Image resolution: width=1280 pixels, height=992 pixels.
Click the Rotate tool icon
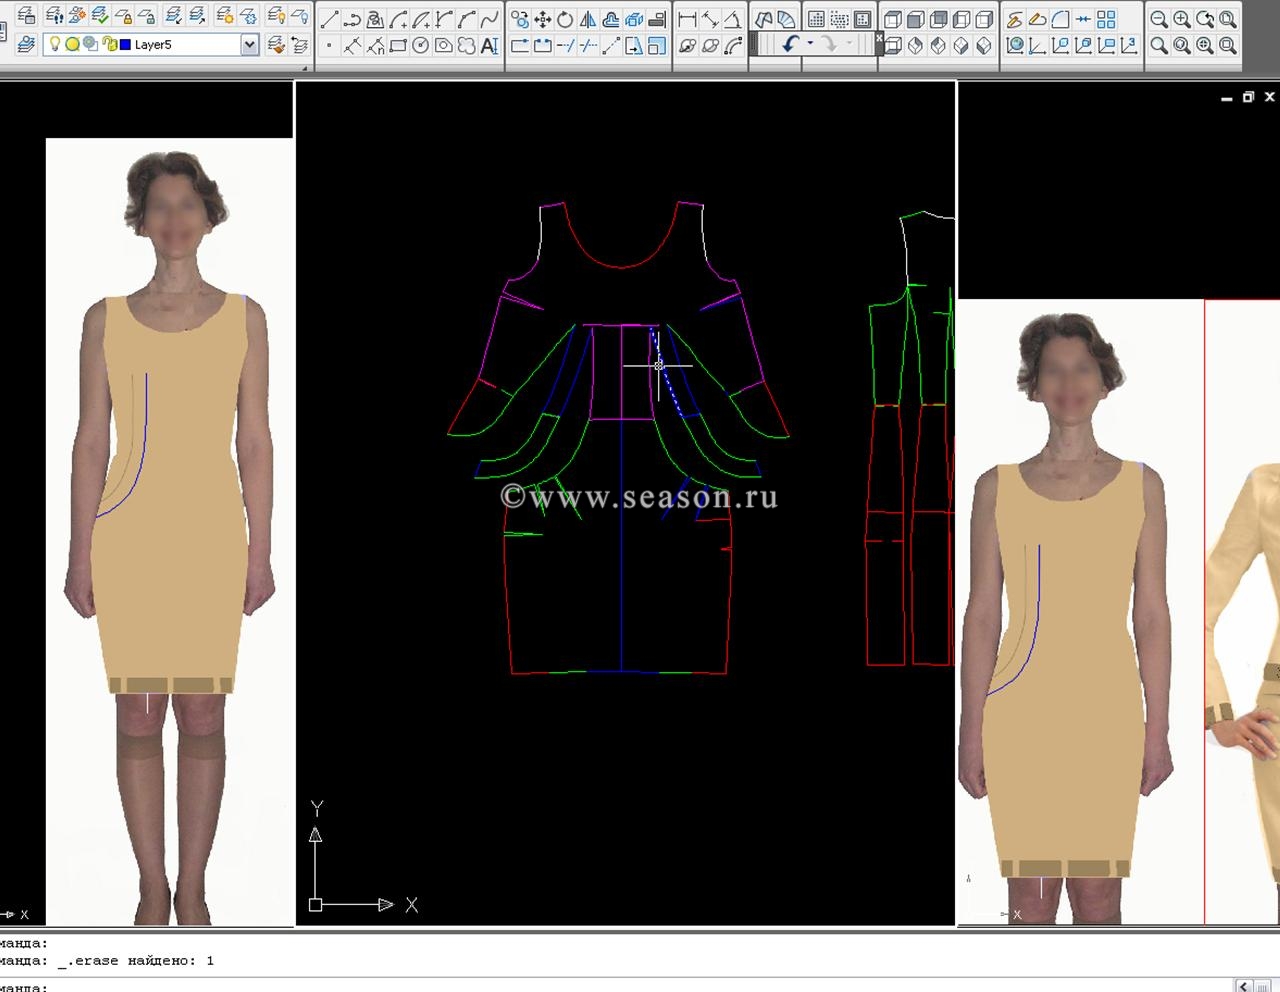tap(565, 20)
